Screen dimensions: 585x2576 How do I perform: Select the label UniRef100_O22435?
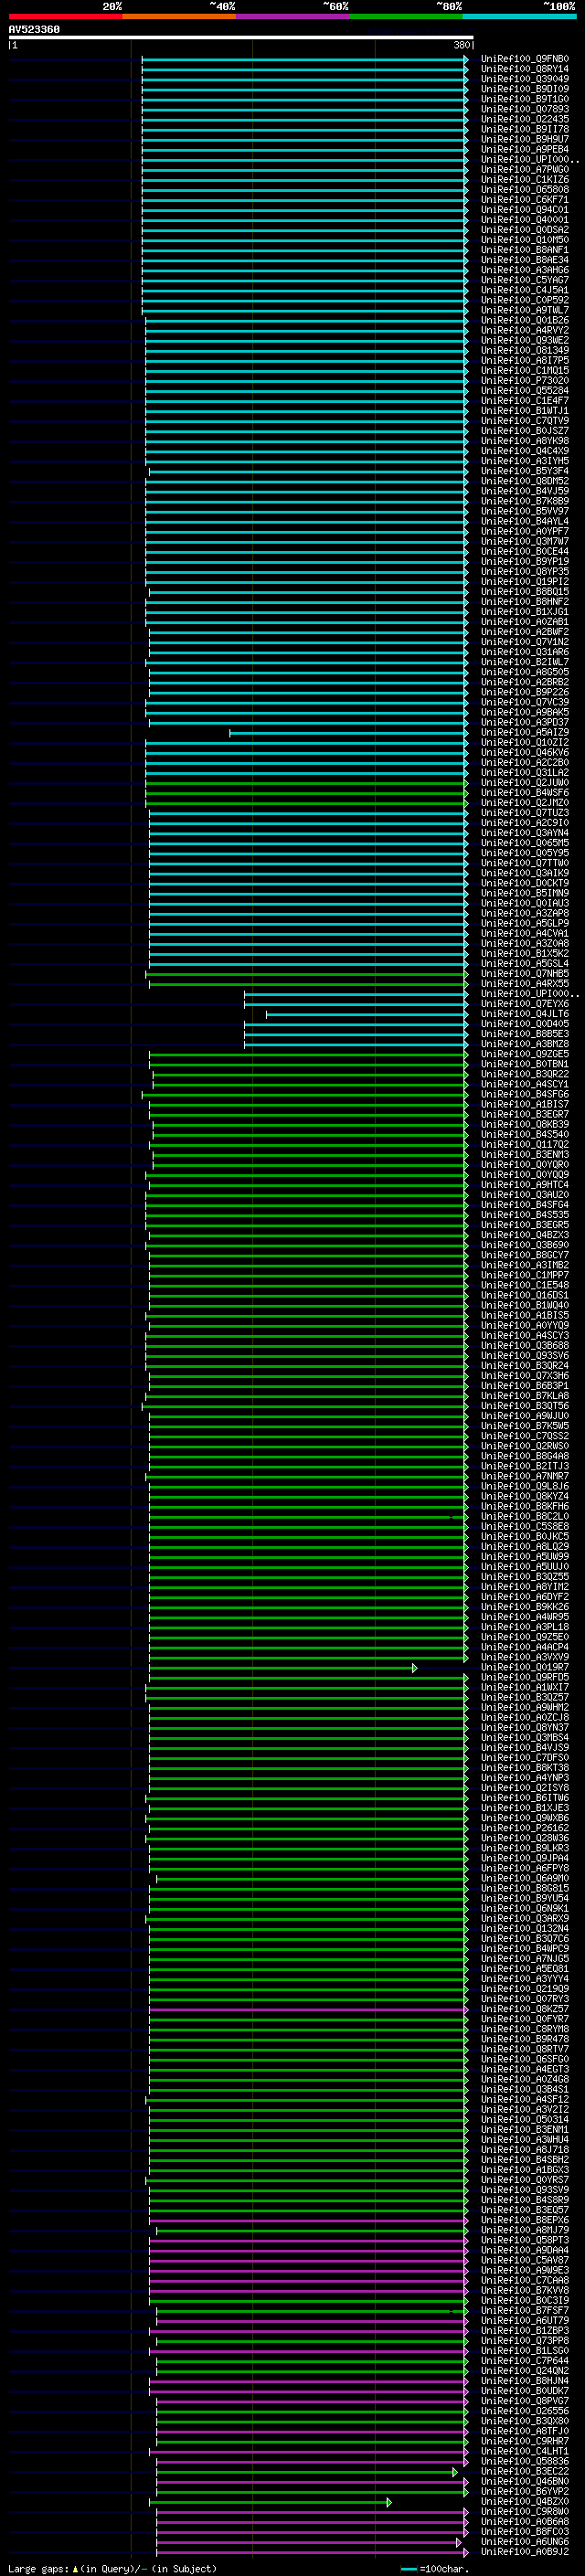[525, 119]
